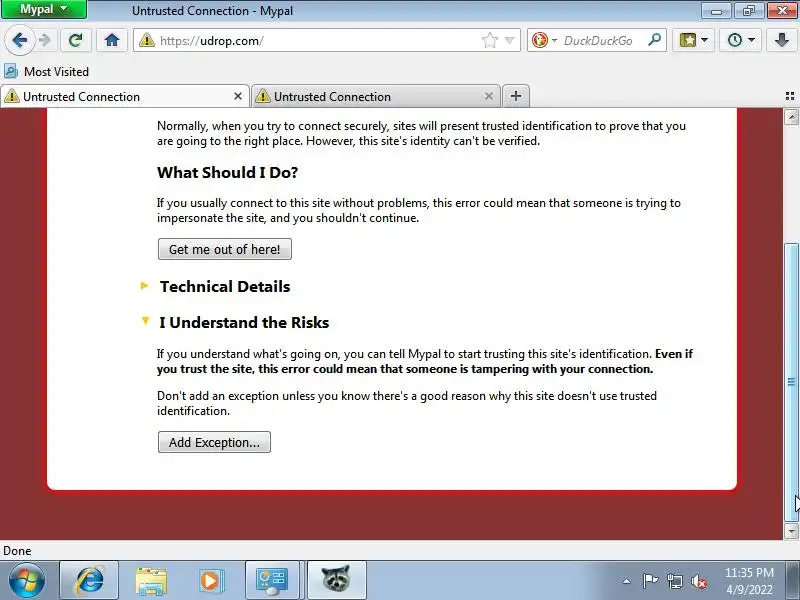The width and height of the screenshot is (800, 600).
Task: Open the downloads arrow button
Action: pos(782,40)
